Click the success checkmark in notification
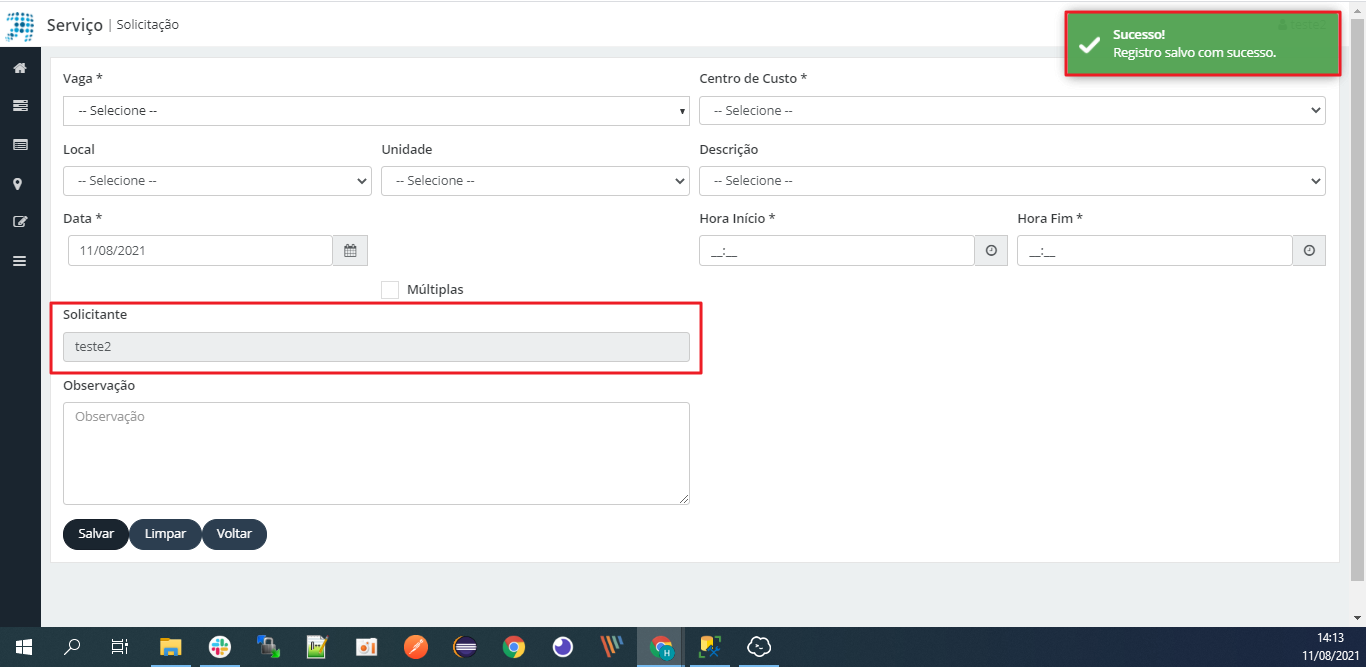The image size is (1366, 667). pyautogui.click(x=1089, y=44)
